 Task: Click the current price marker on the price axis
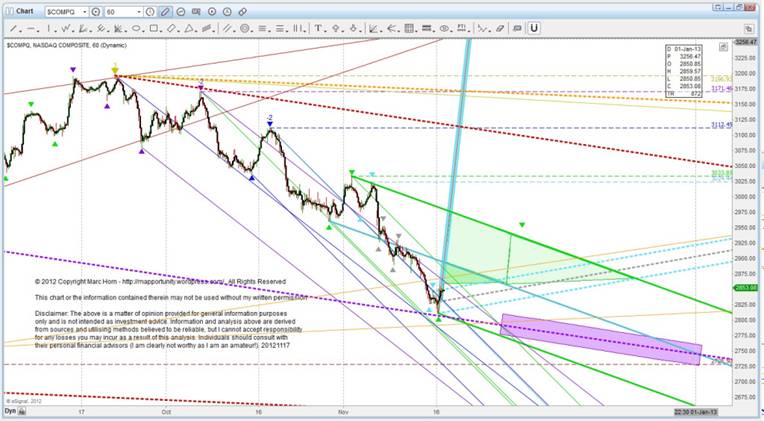[x=746, y=288]
